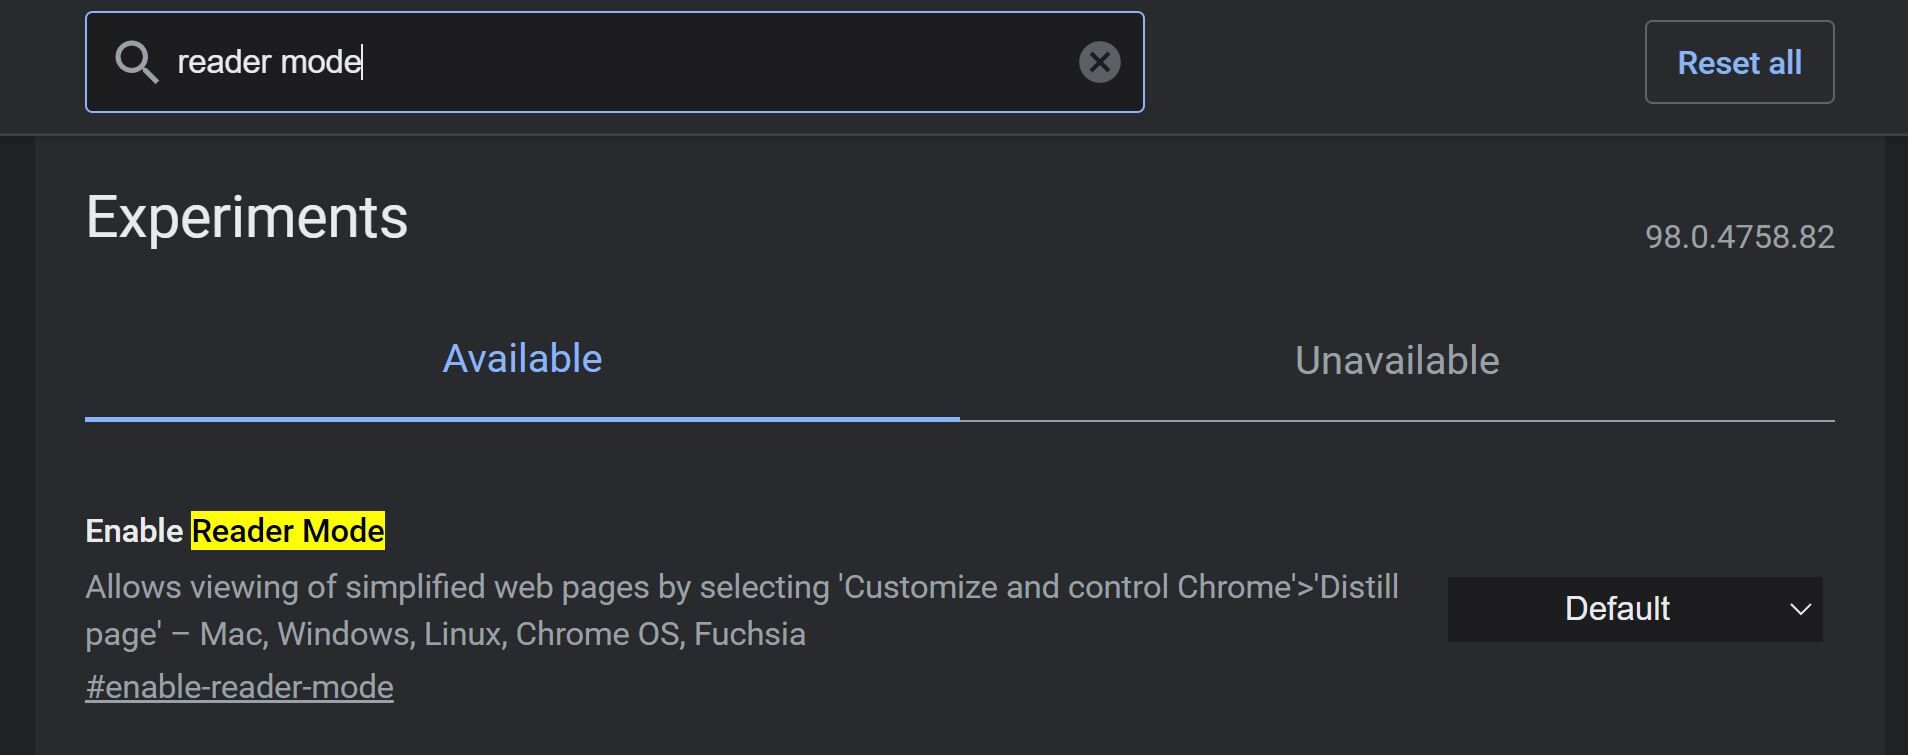Focus the flags search box
This screenshot has width=1908, height=755.
point(614,62)
